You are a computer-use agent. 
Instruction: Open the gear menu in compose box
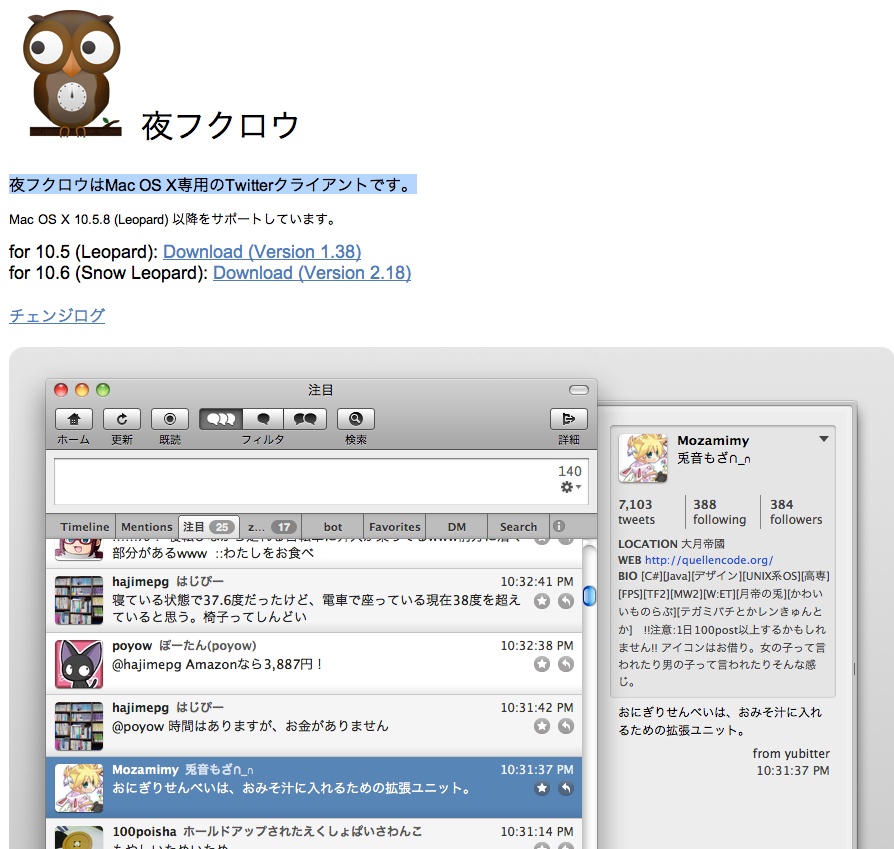click(x=570, y=487)
